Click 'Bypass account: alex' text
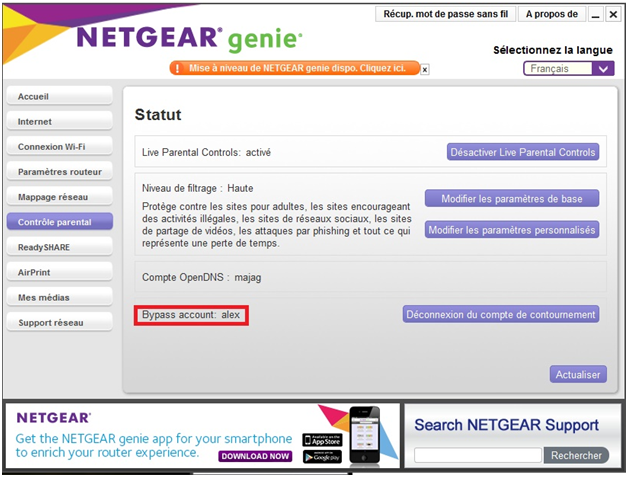The height and width of the screenshot is (477, 628). [x=191, y=315]
